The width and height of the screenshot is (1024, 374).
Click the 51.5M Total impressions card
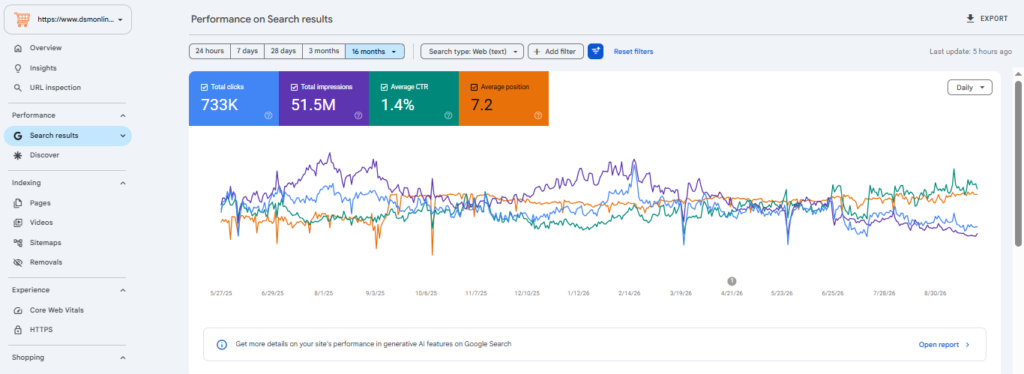[324, 99]
